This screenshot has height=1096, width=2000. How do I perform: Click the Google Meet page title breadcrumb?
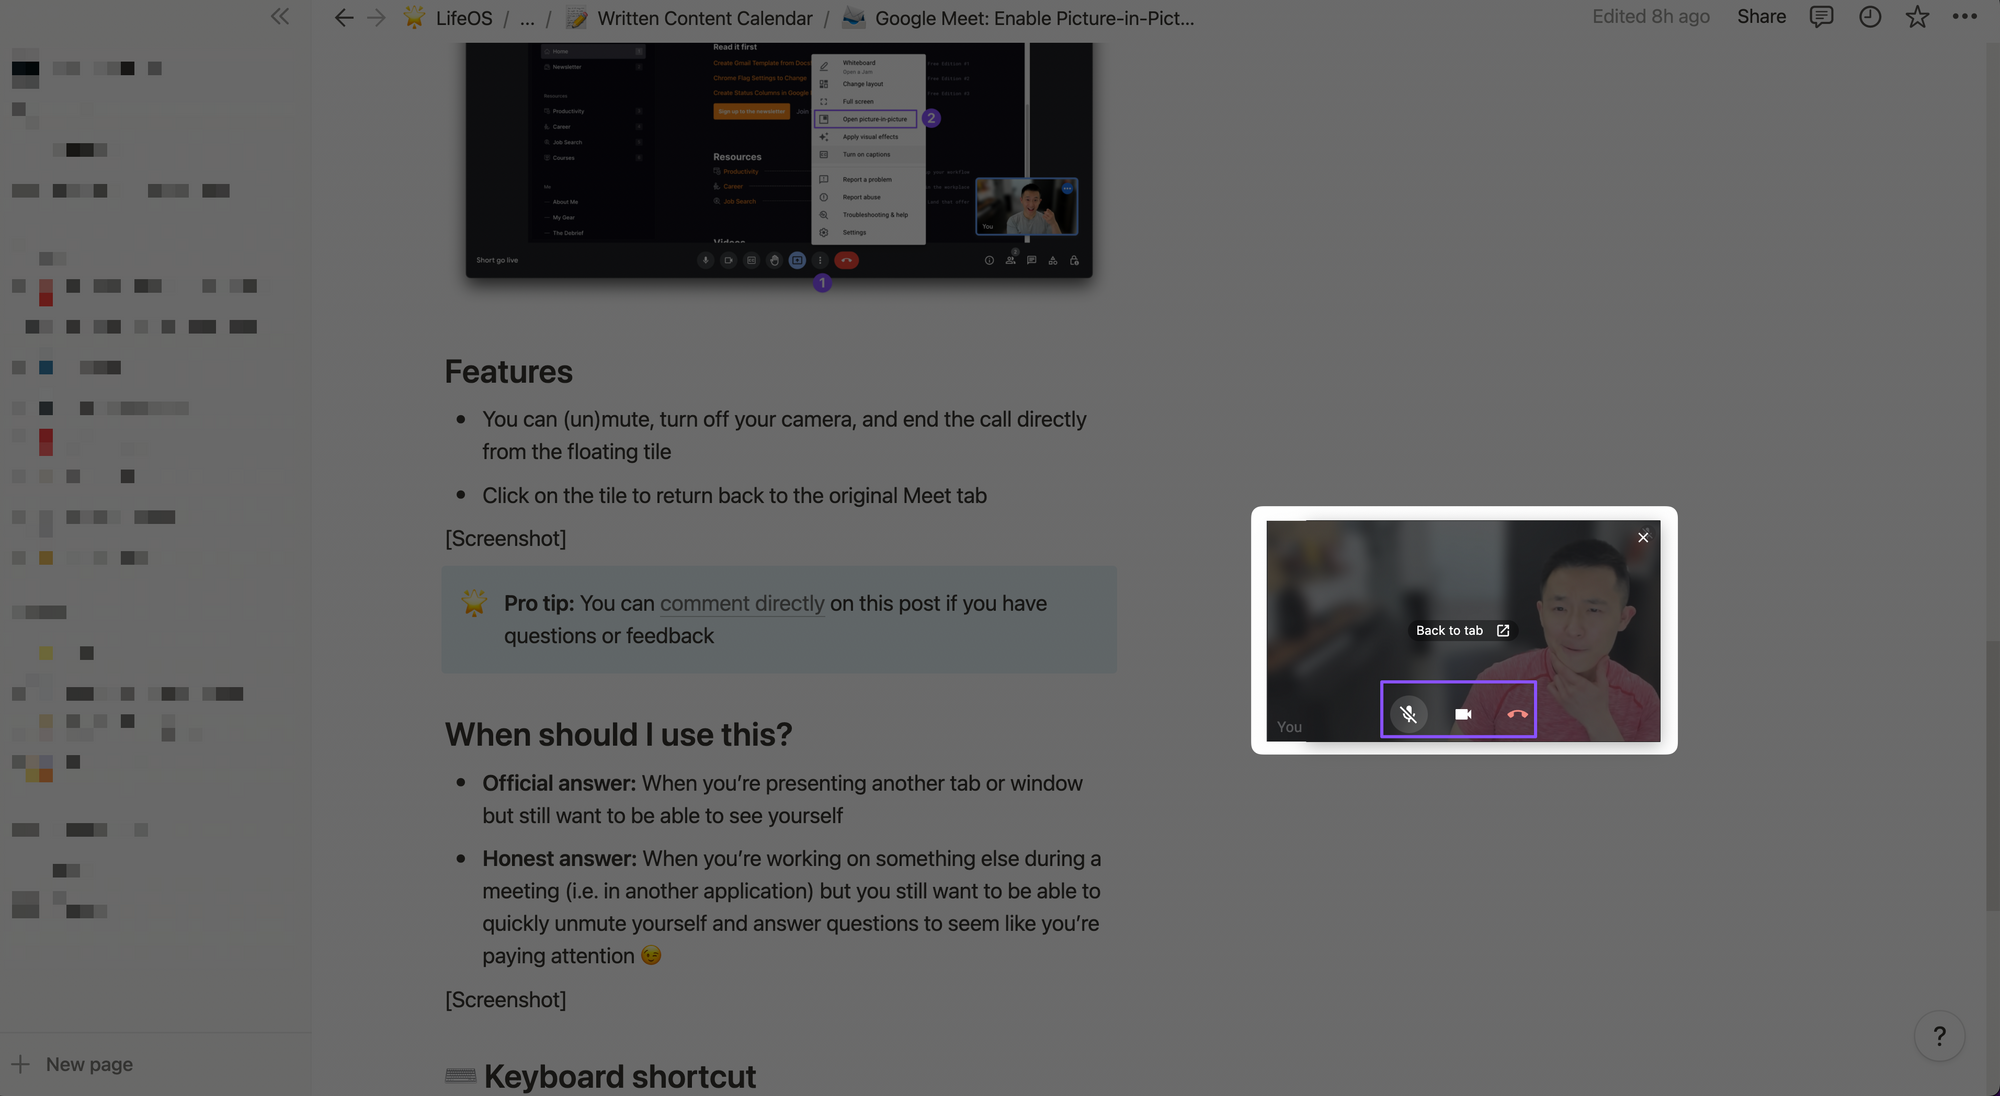[1034, 18]
